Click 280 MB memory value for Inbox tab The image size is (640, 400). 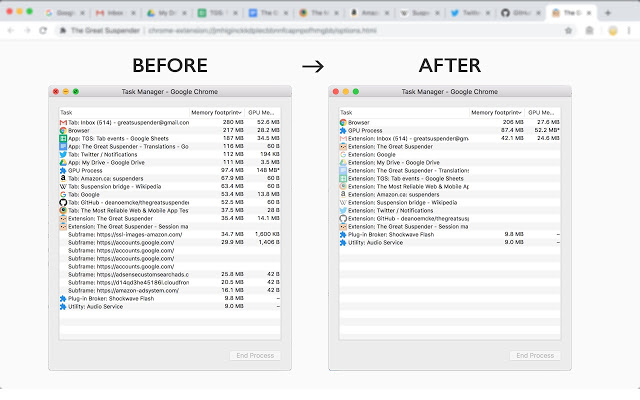pos(233,122)
